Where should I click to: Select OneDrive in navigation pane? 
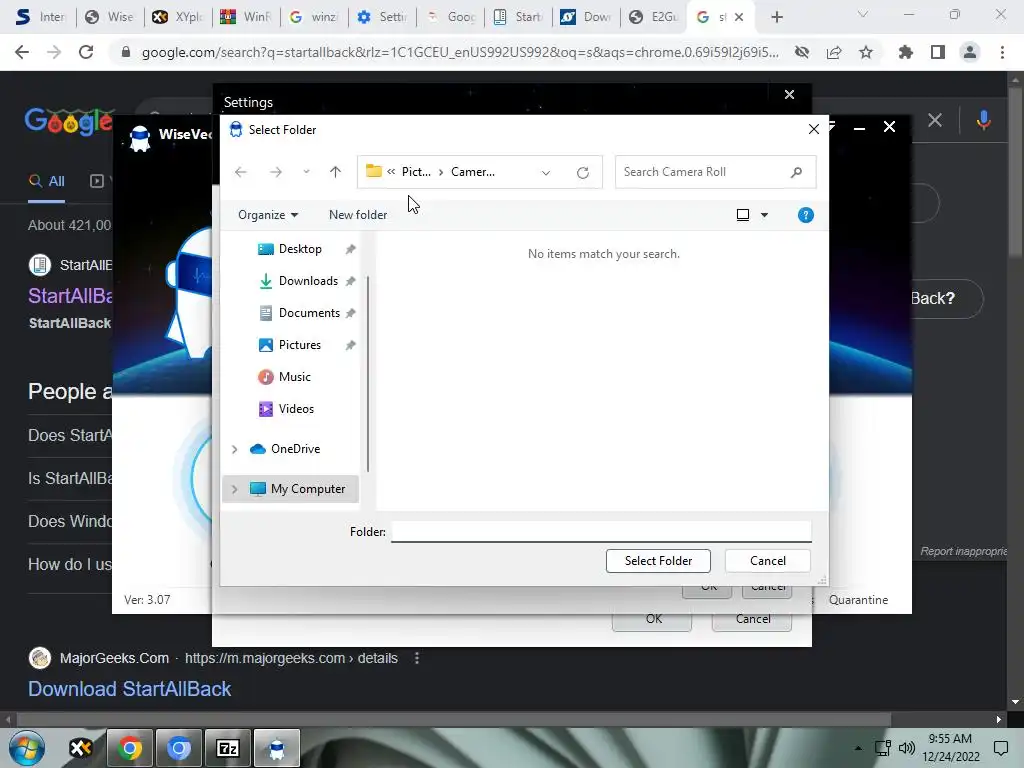[x=295, y=449]
